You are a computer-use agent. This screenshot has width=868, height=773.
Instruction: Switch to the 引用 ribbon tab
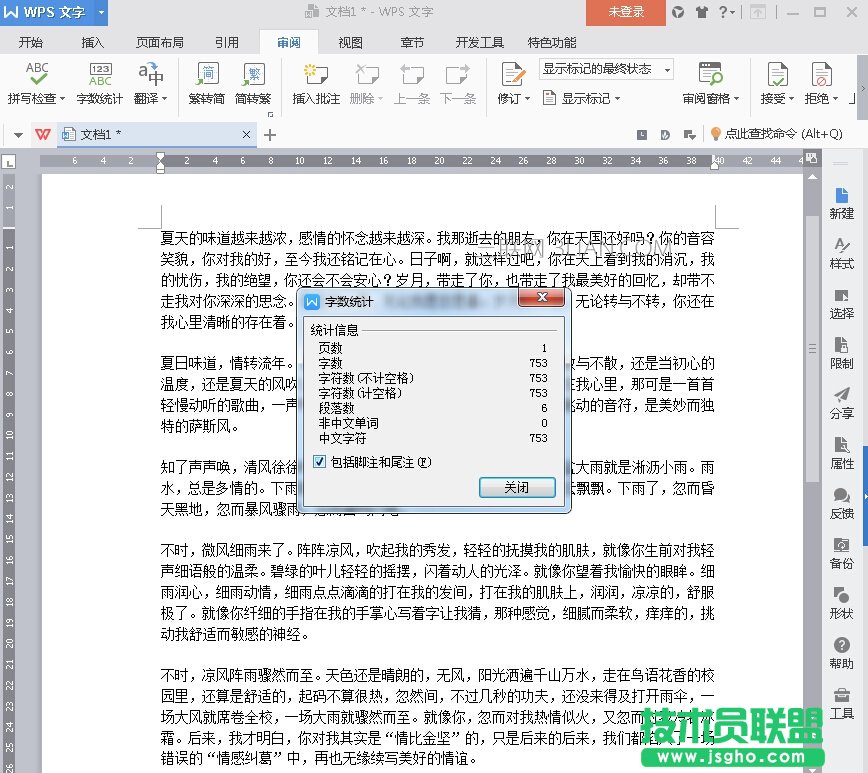pos(226,42)
